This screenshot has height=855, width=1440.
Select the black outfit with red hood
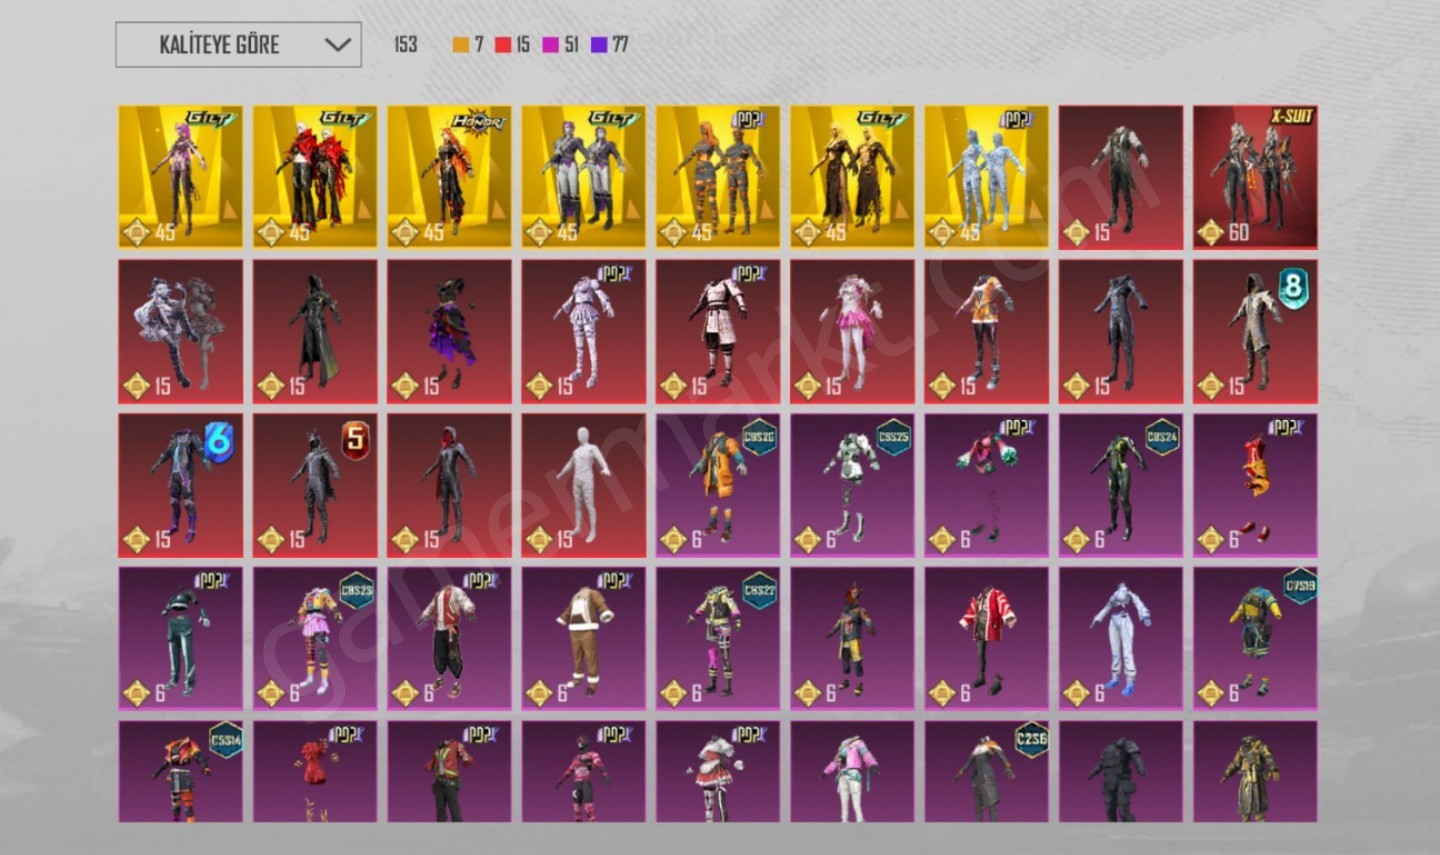point(449,485)
